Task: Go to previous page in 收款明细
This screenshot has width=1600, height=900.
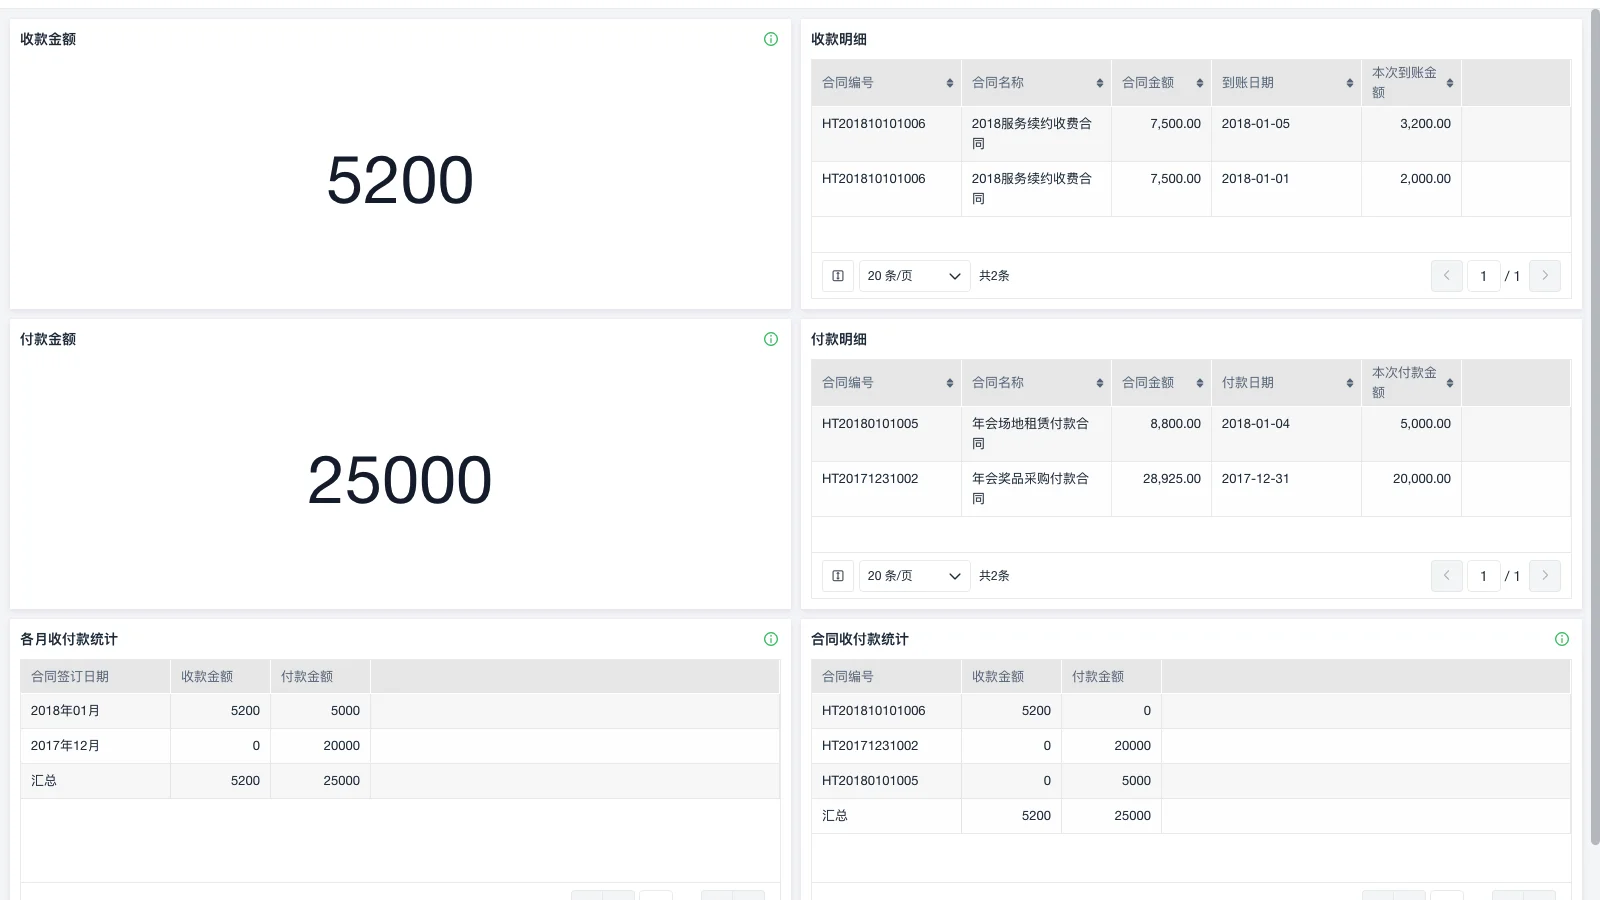Action: (1447, 276)
